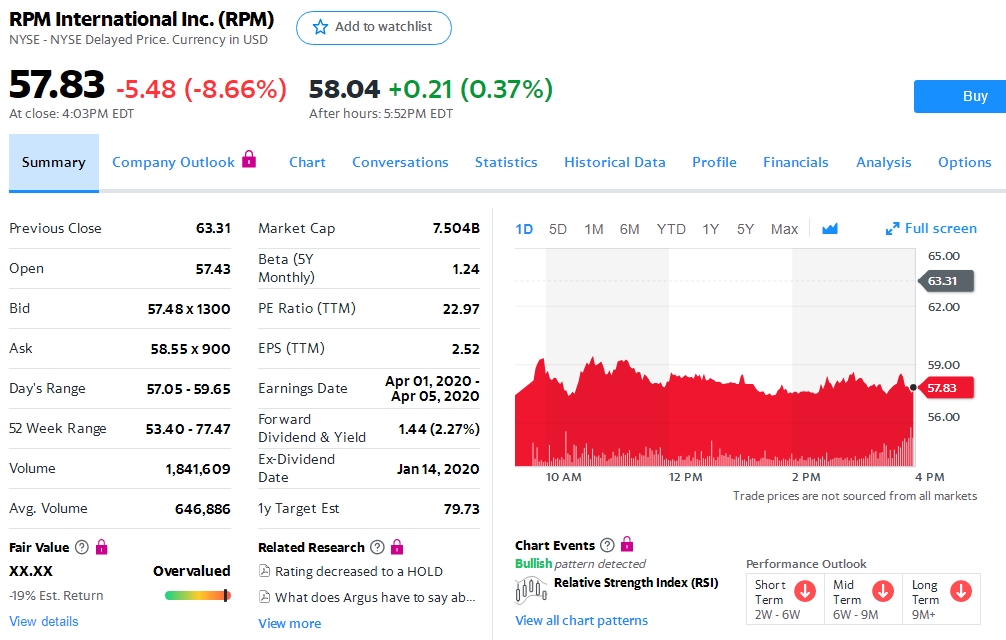Open the Analysis tab

883,162
